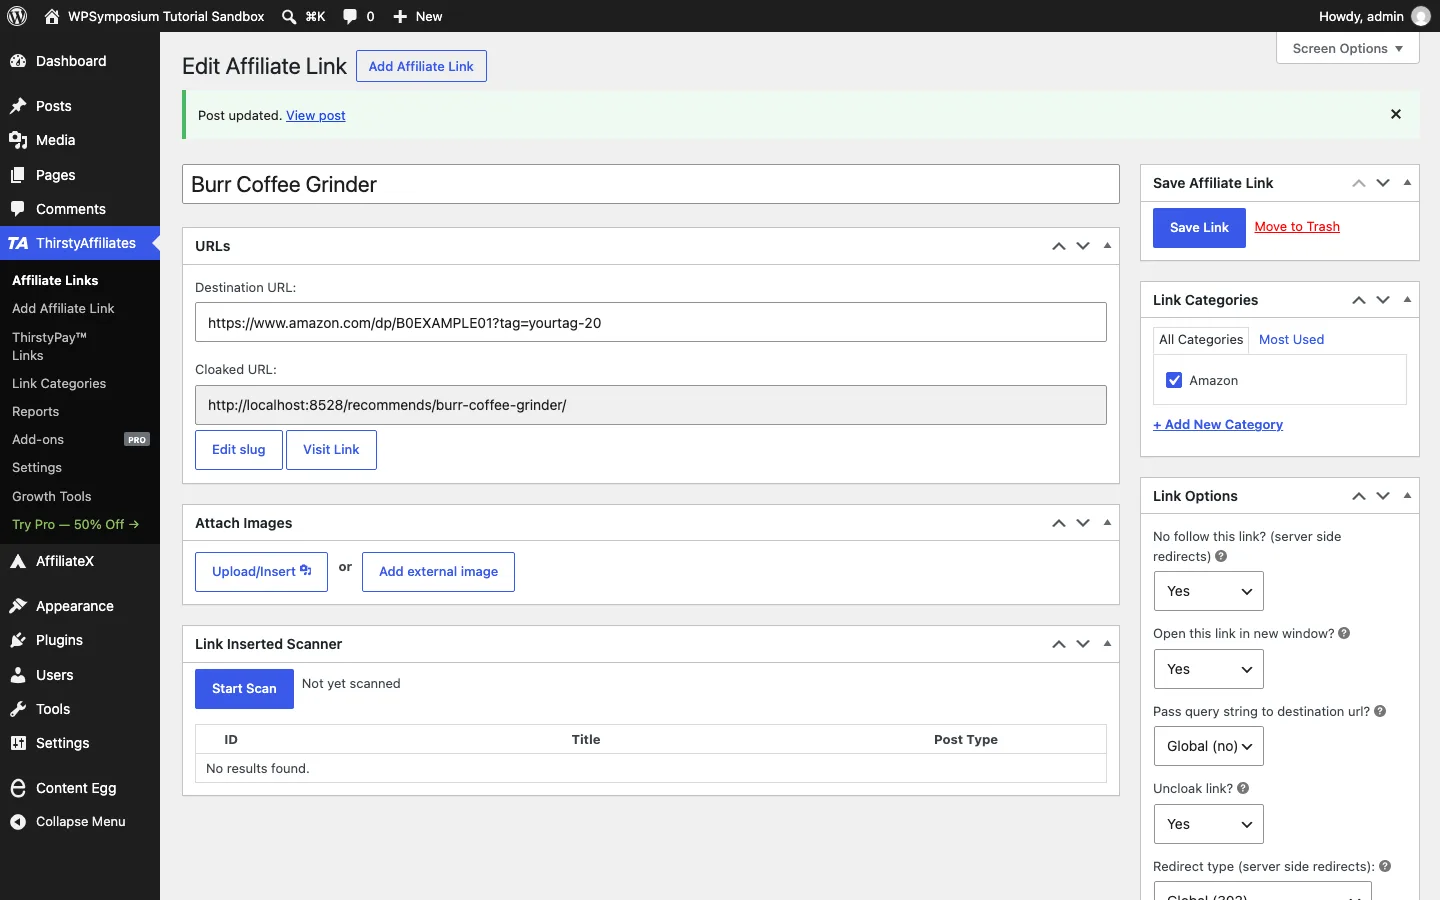Open the Open in new window dropdown
The image size is (1440, 900).
coord(1208,669)
